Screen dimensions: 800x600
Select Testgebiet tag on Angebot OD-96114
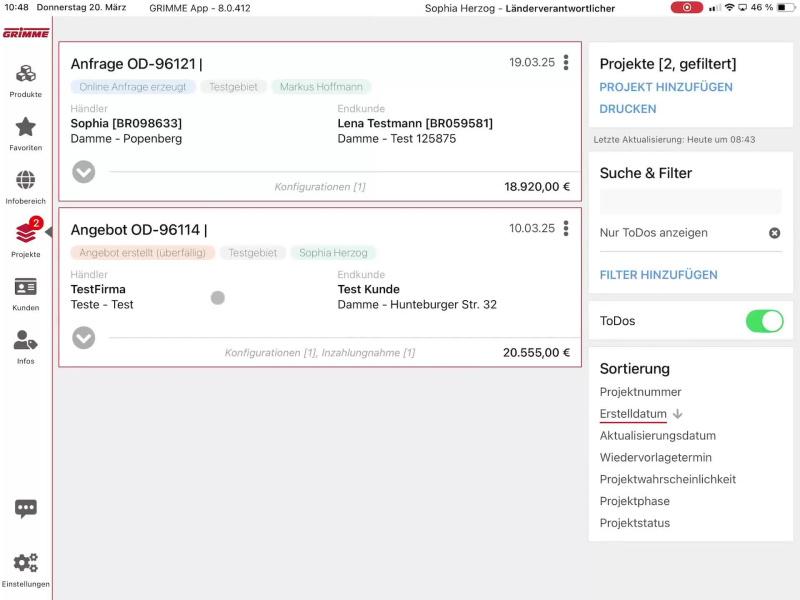click(x=253, y=253)
